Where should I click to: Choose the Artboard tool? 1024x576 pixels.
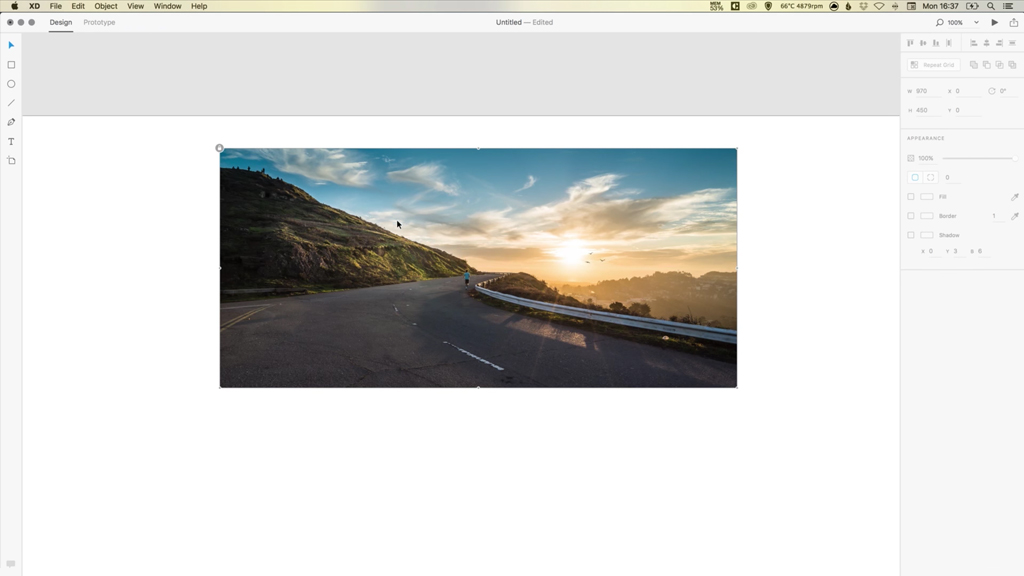11,160
